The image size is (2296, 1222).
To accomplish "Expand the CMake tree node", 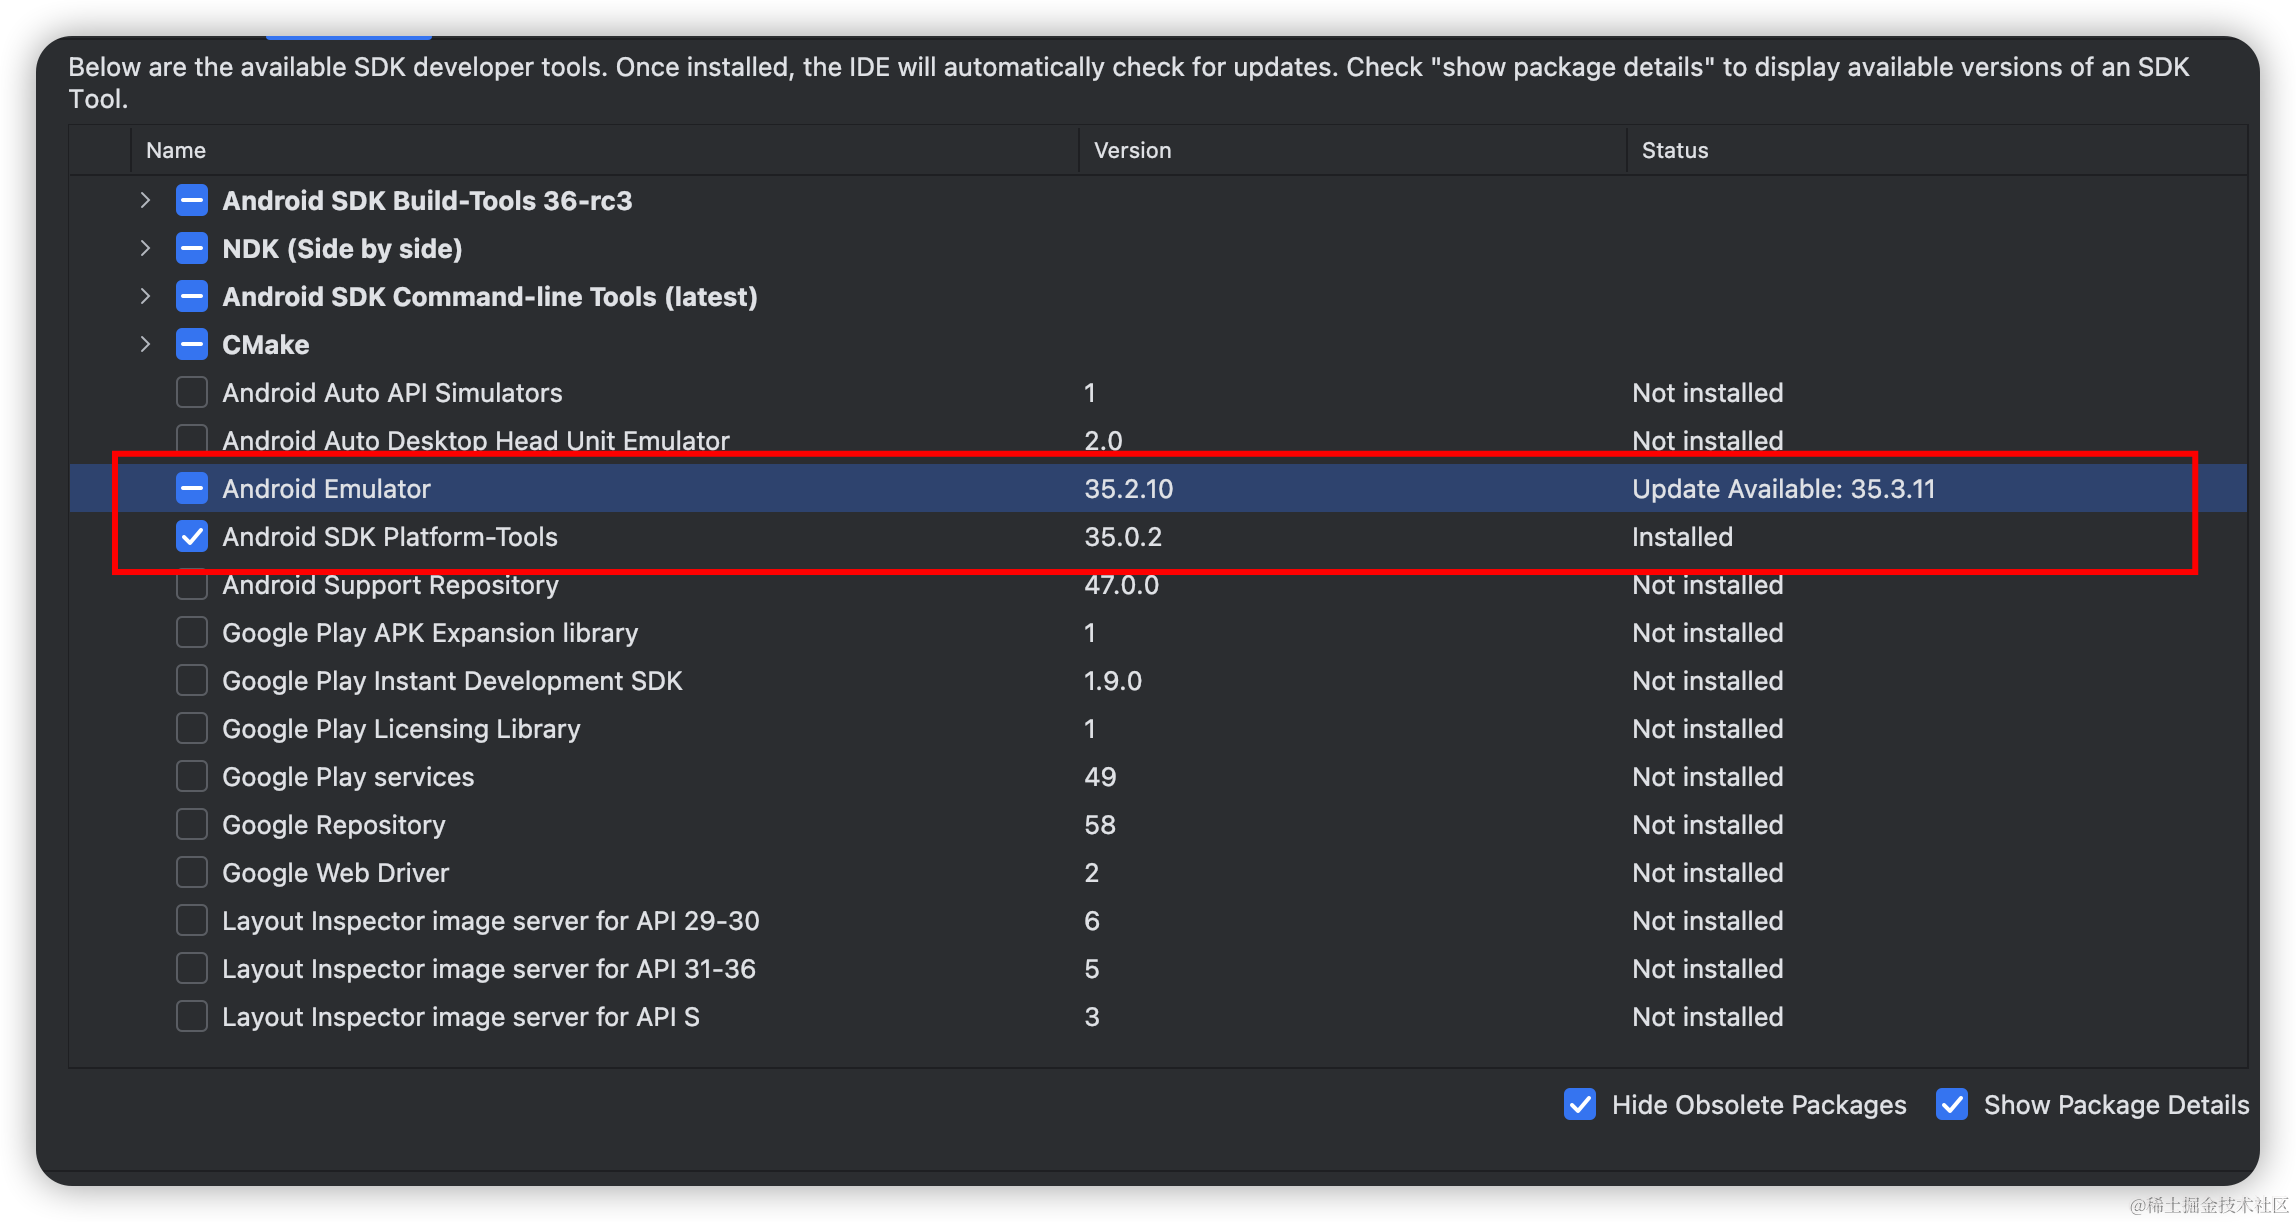I will coord(146,344).
